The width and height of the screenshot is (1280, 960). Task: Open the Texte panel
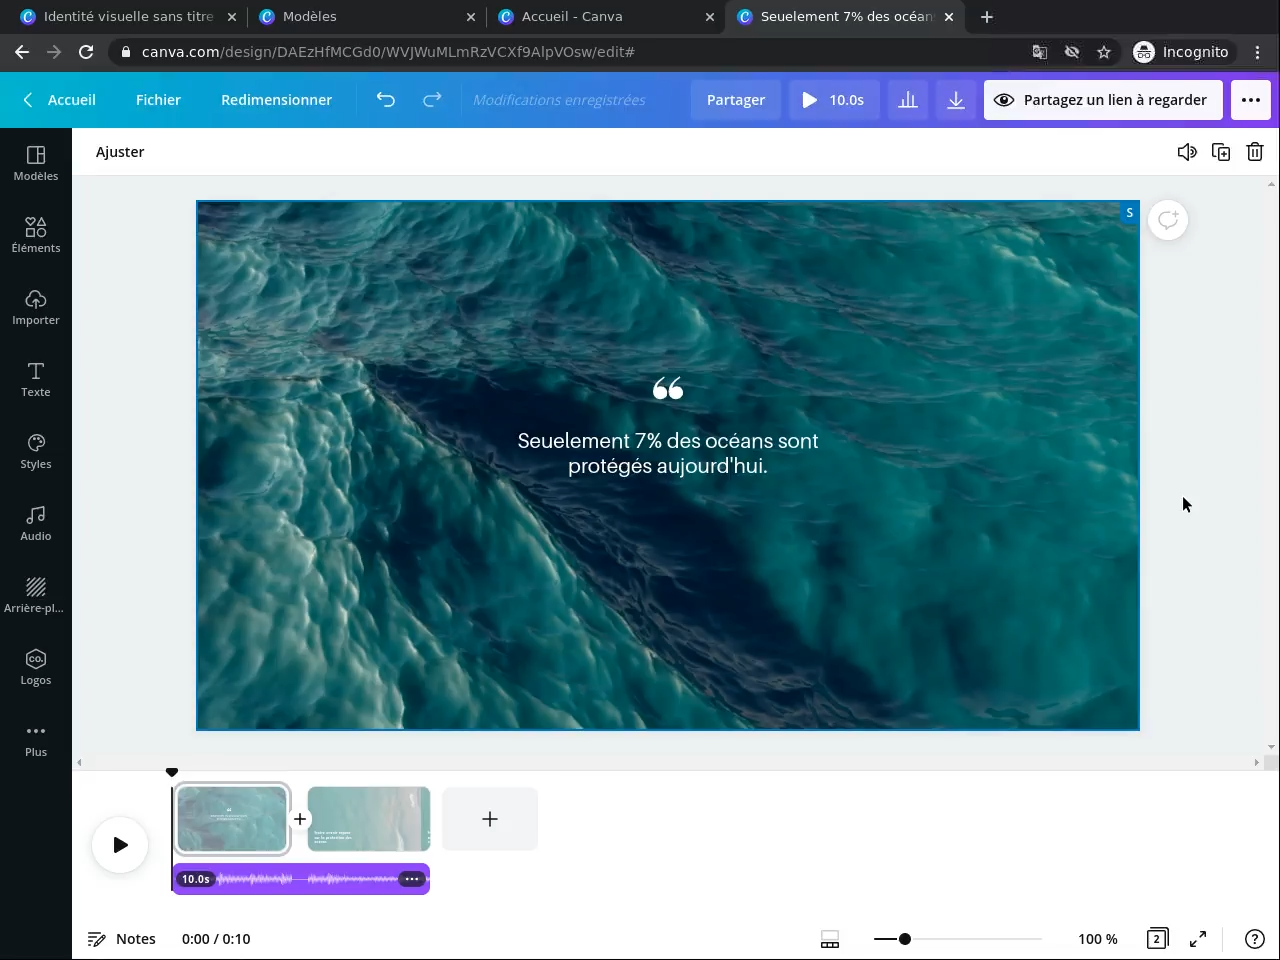pos(36,379)
